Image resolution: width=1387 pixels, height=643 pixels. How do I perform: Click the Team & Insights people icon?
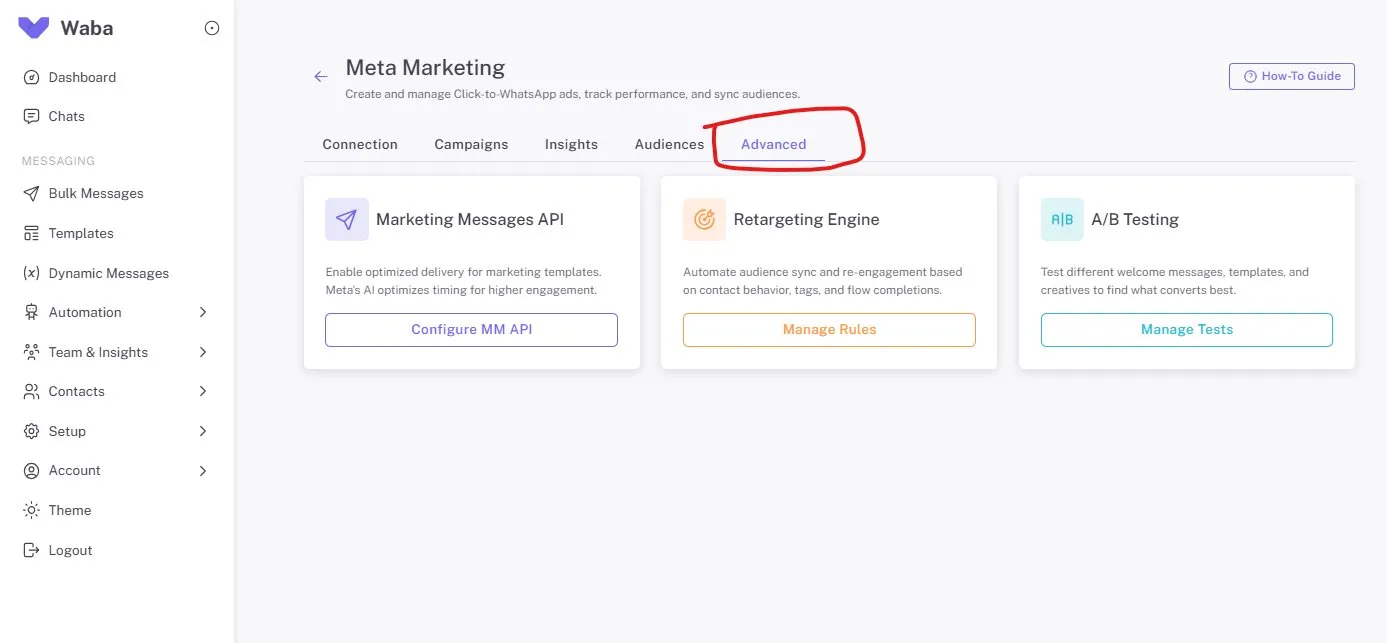(x=31, y=352)
